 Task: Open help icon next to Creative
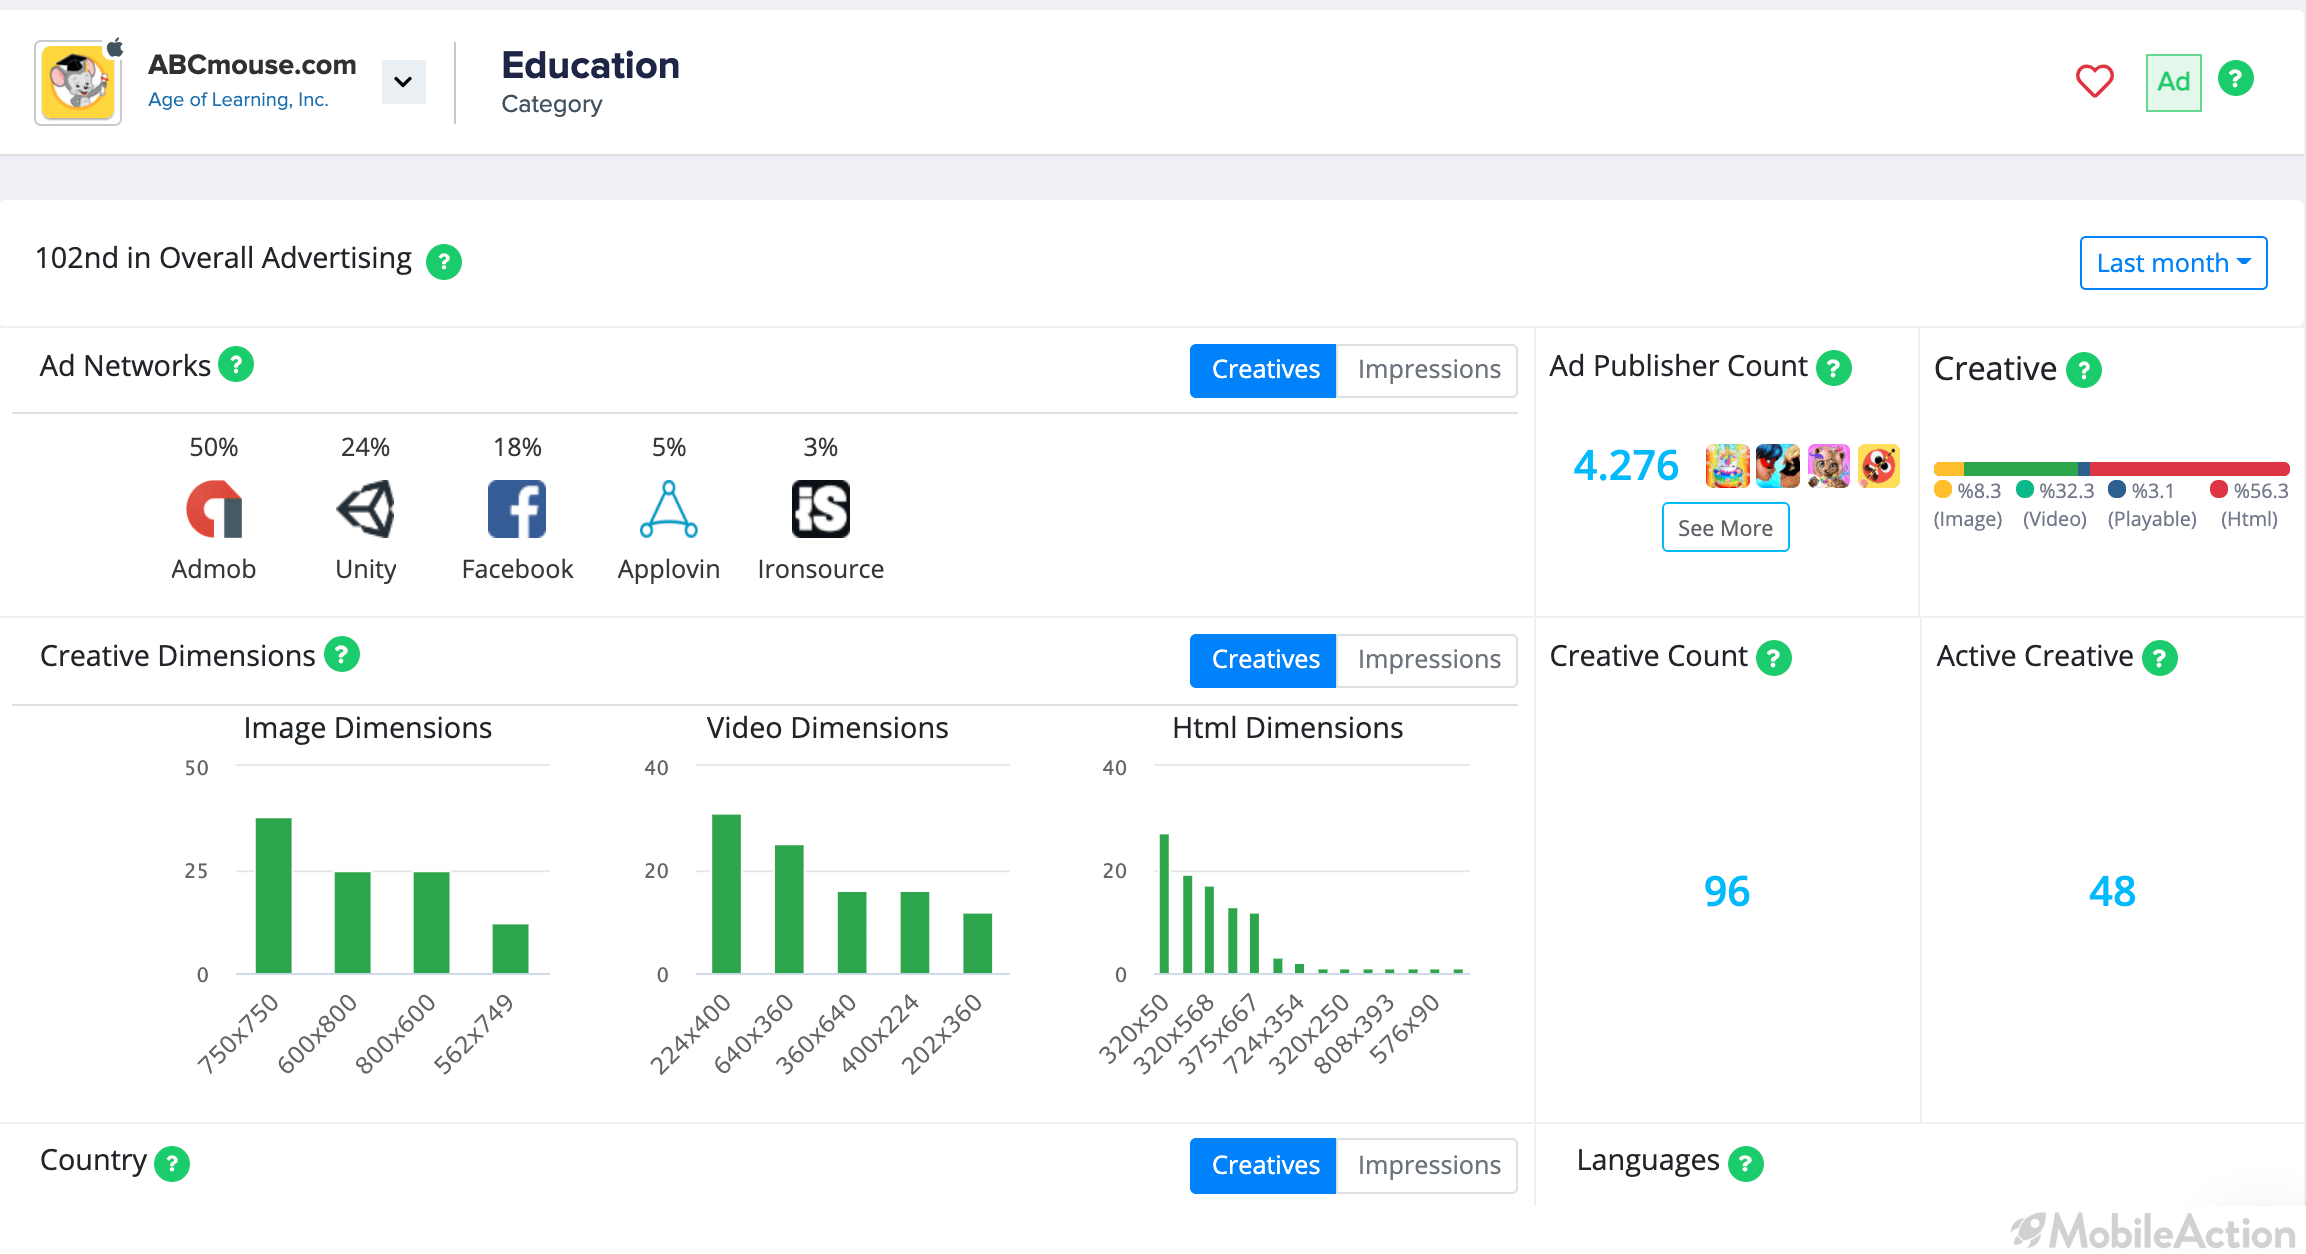2084,370
